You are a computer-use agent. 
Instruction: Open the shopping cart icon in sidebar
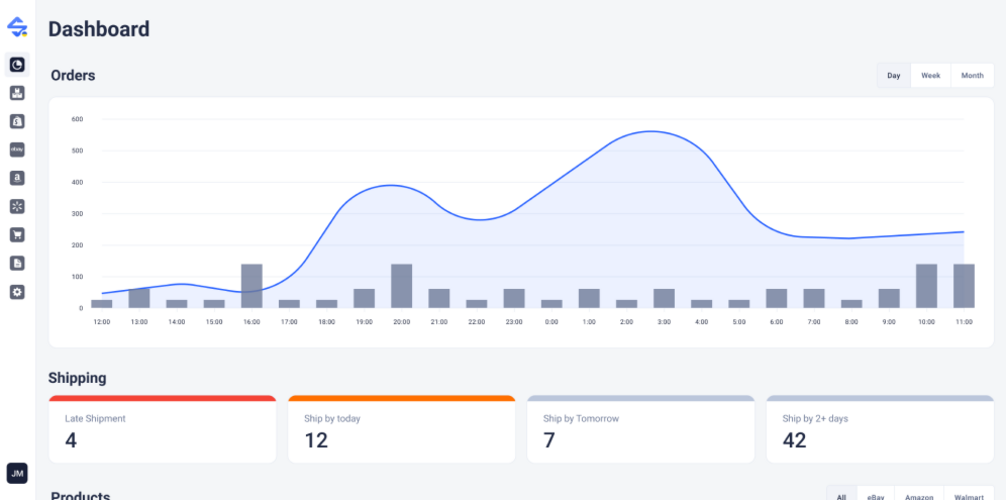[x=17, y=235]
